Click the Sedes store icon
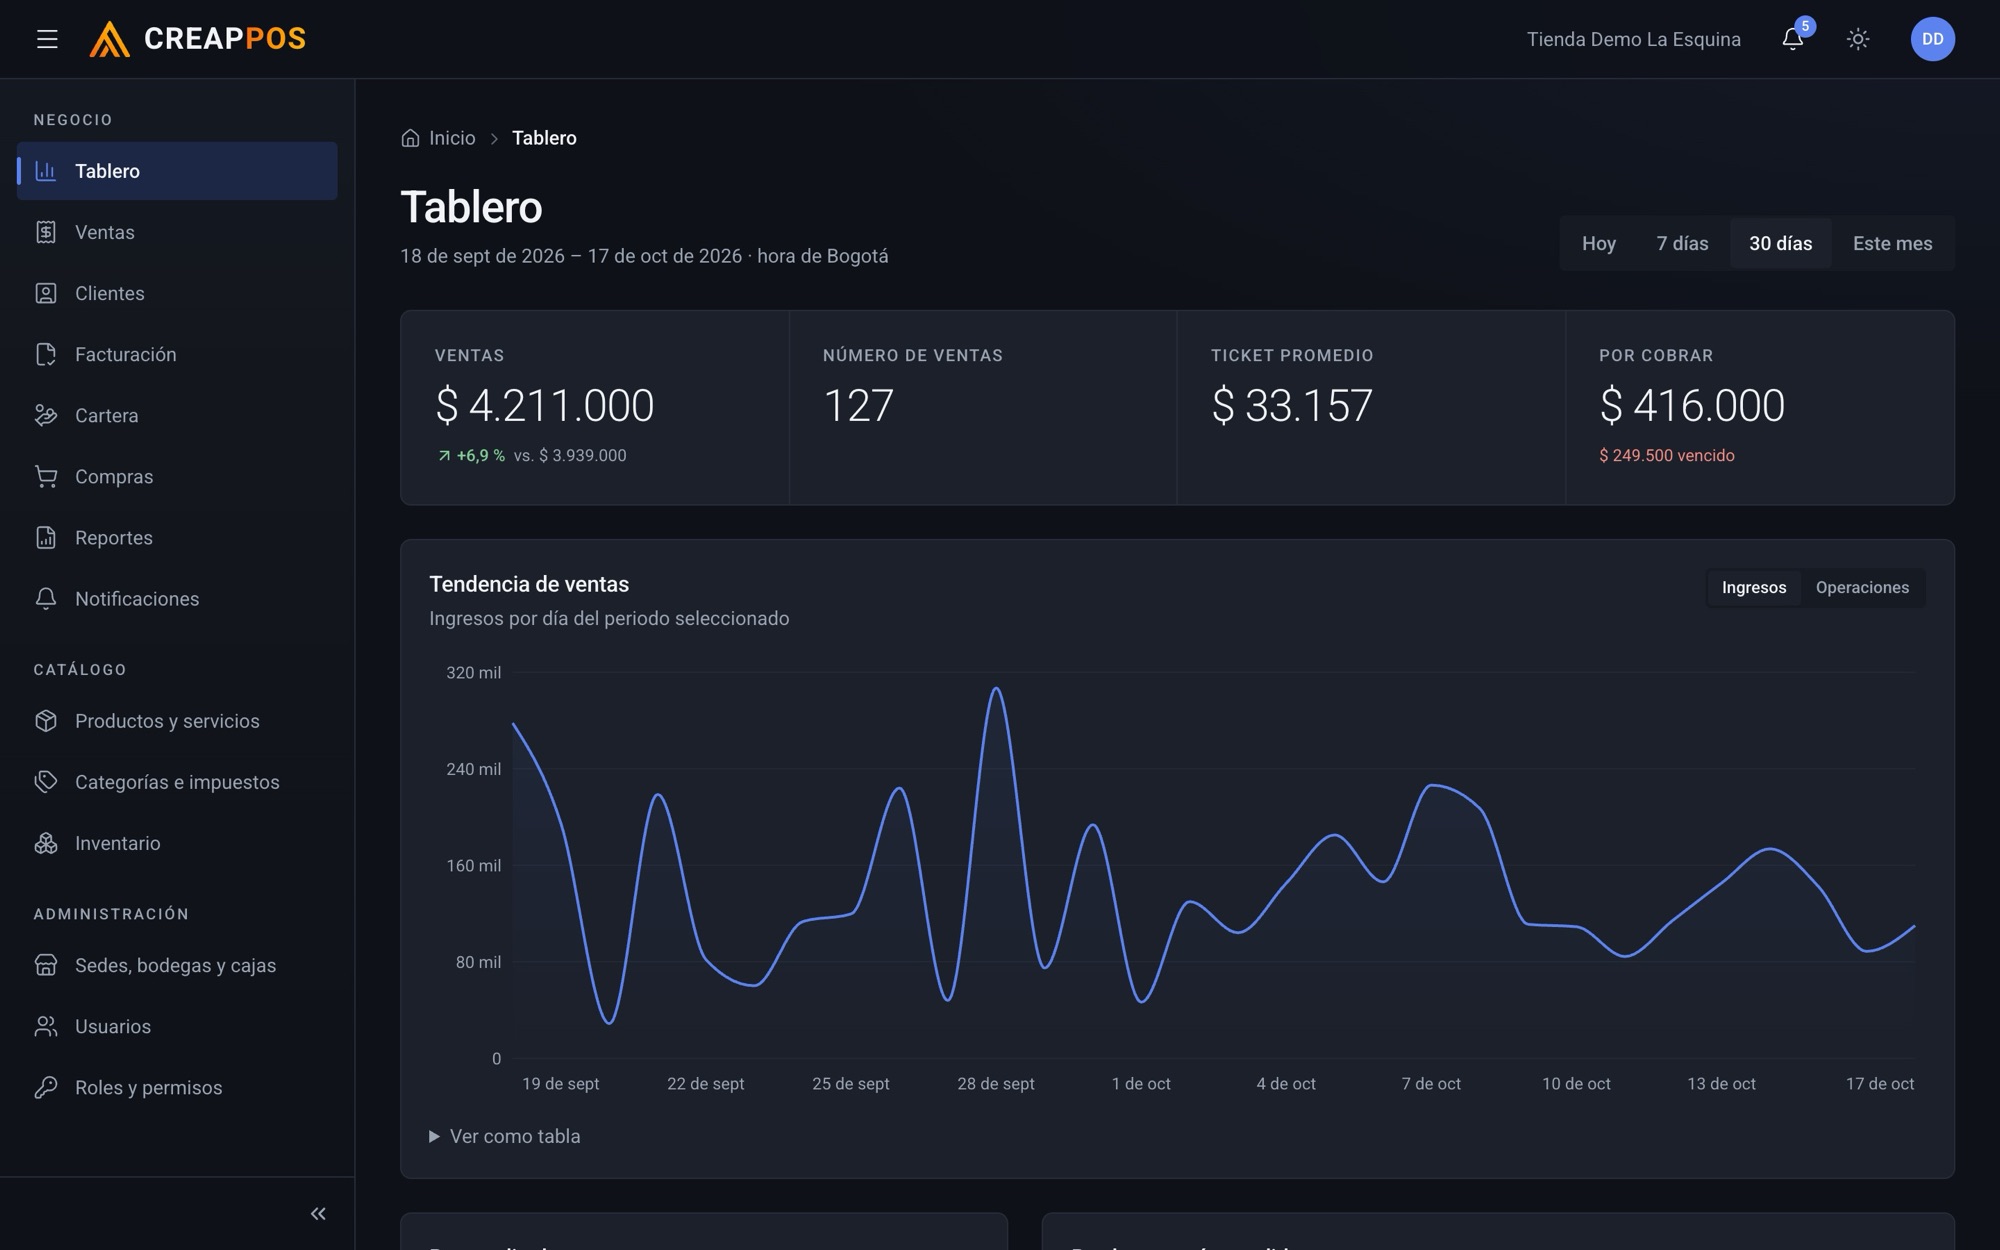 pyautogui.click(x=46, y=965)
